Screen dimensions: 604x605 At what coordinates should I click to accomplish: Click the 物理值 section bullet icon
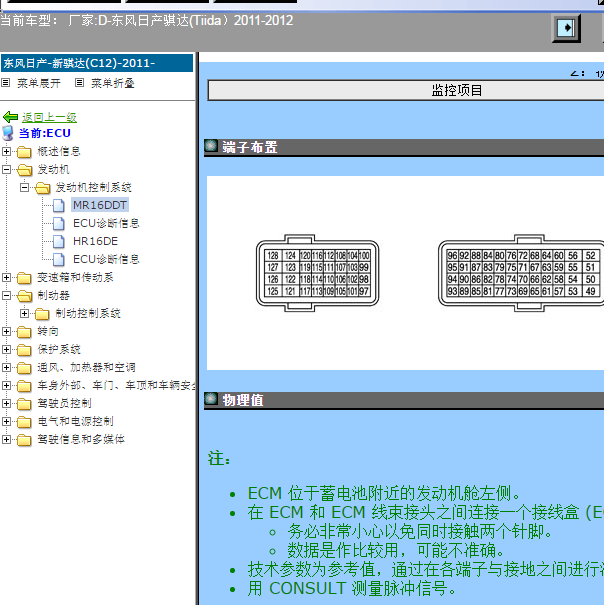pos(211,399)
